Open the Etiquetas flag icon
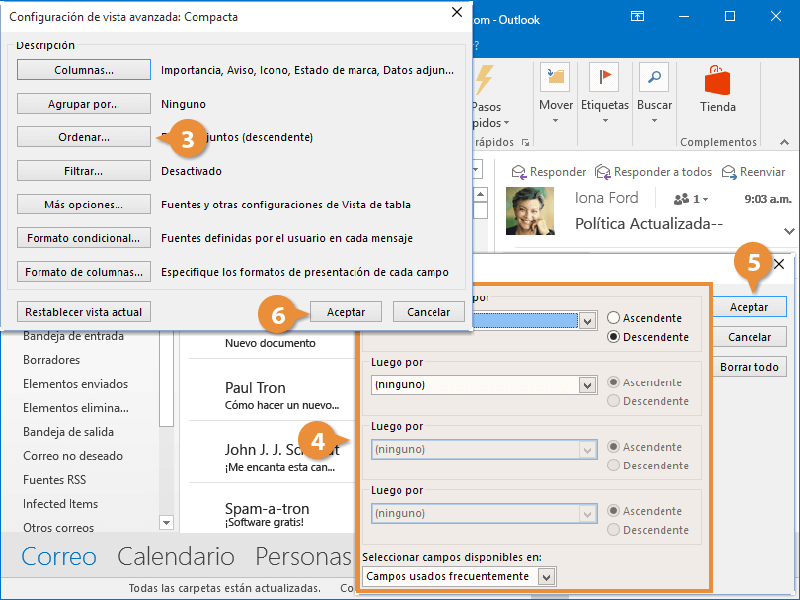 [604, 76]
